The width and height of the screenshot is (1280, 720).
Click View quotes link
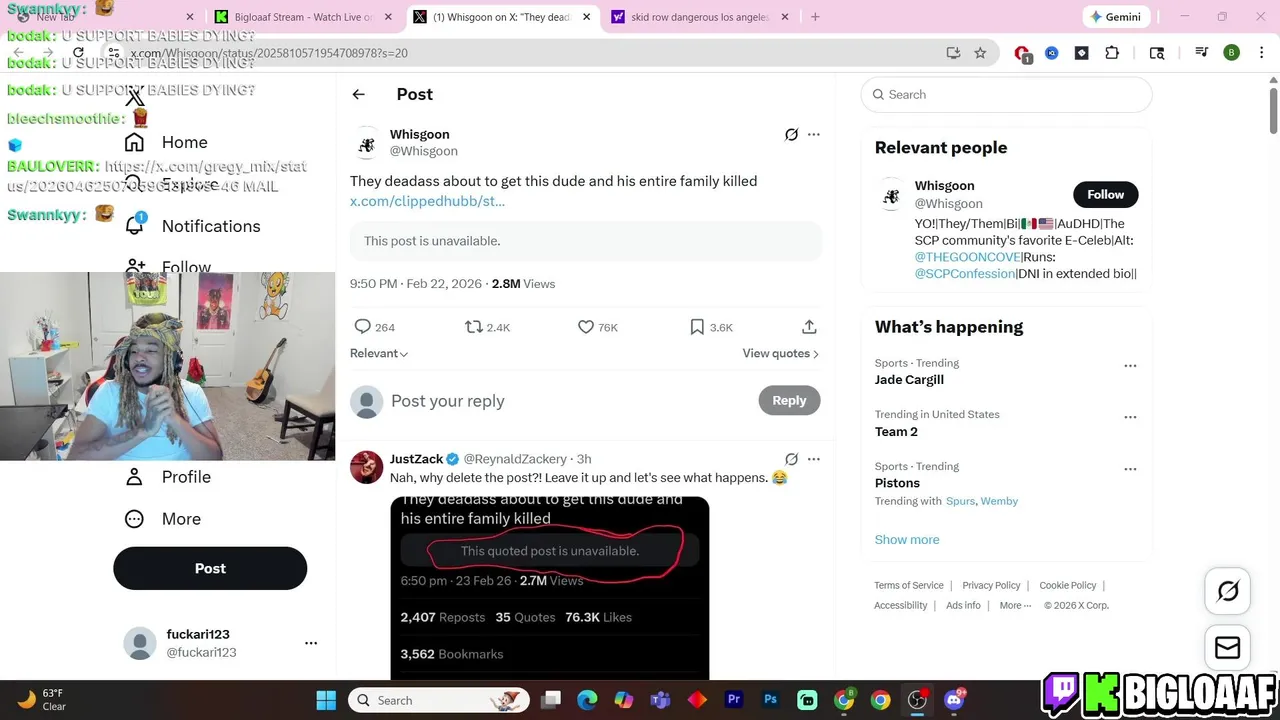point(780,353)
